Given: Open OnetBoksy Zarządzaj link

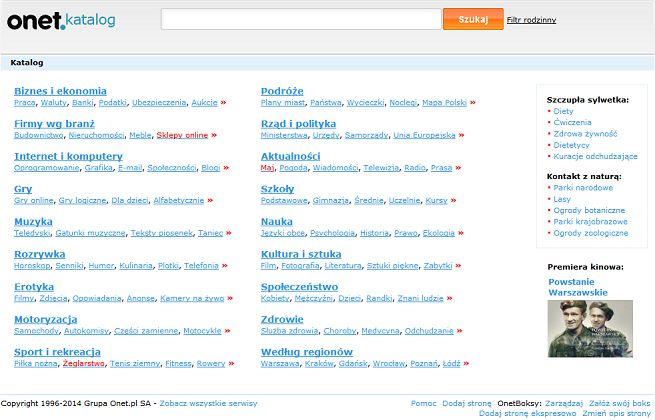Looking at the screenshot, I should pos(564,403).
